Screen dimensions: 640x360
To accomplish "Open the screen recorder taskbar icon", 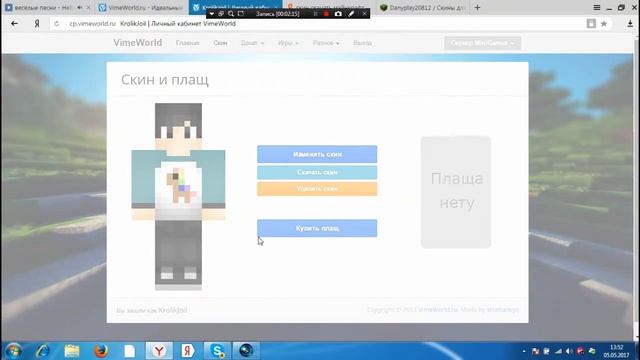I will [246, 351].
